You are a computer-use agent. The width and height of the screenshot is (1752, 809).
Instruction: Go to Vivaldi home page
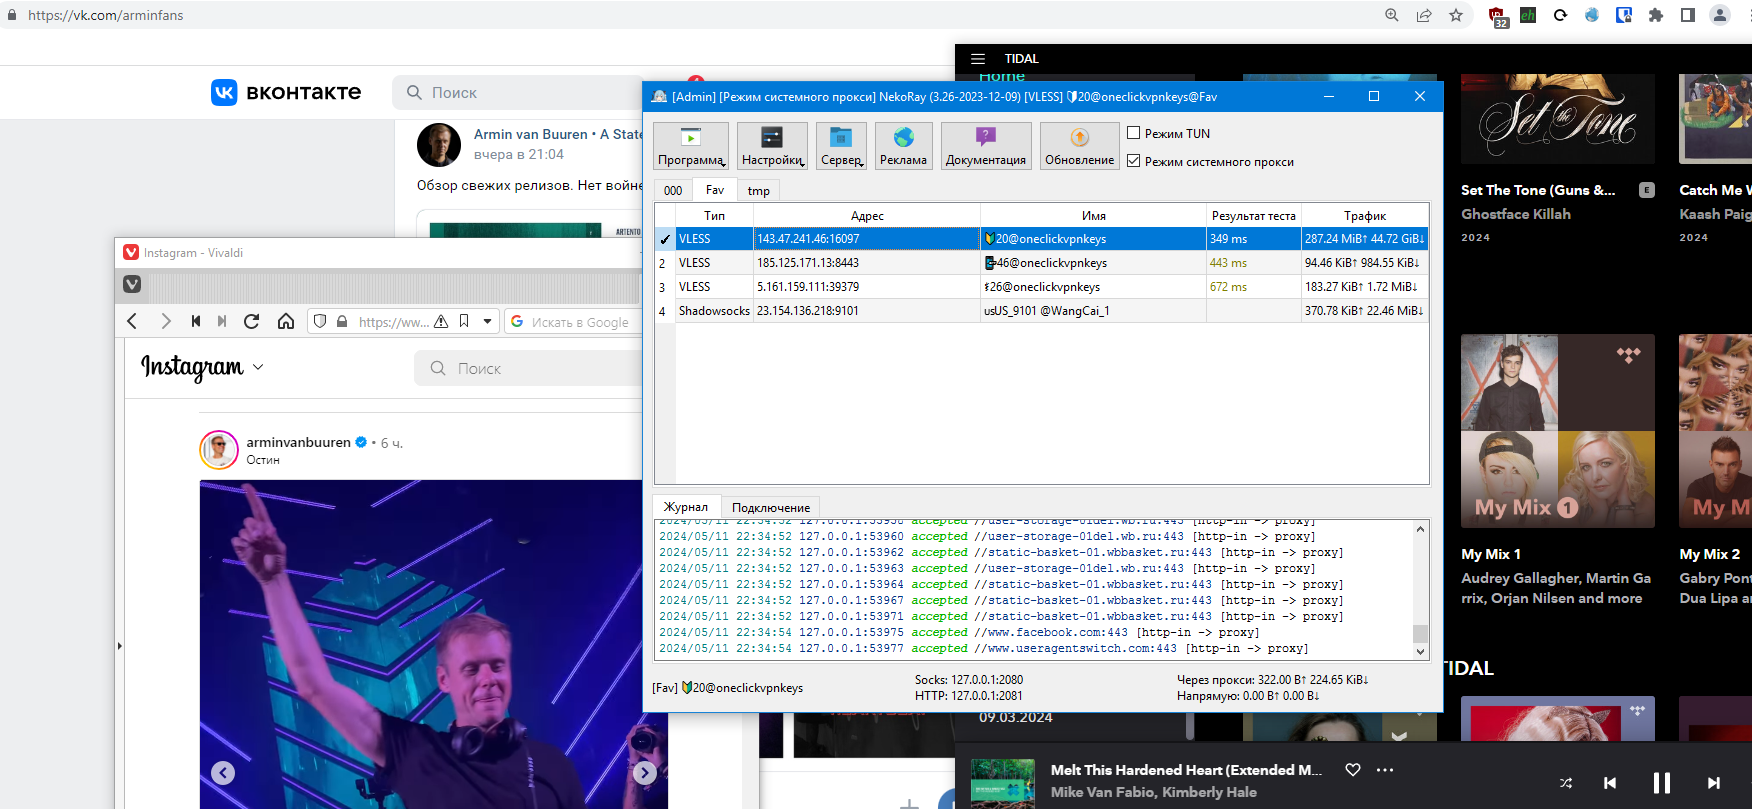tap(286, 321)
